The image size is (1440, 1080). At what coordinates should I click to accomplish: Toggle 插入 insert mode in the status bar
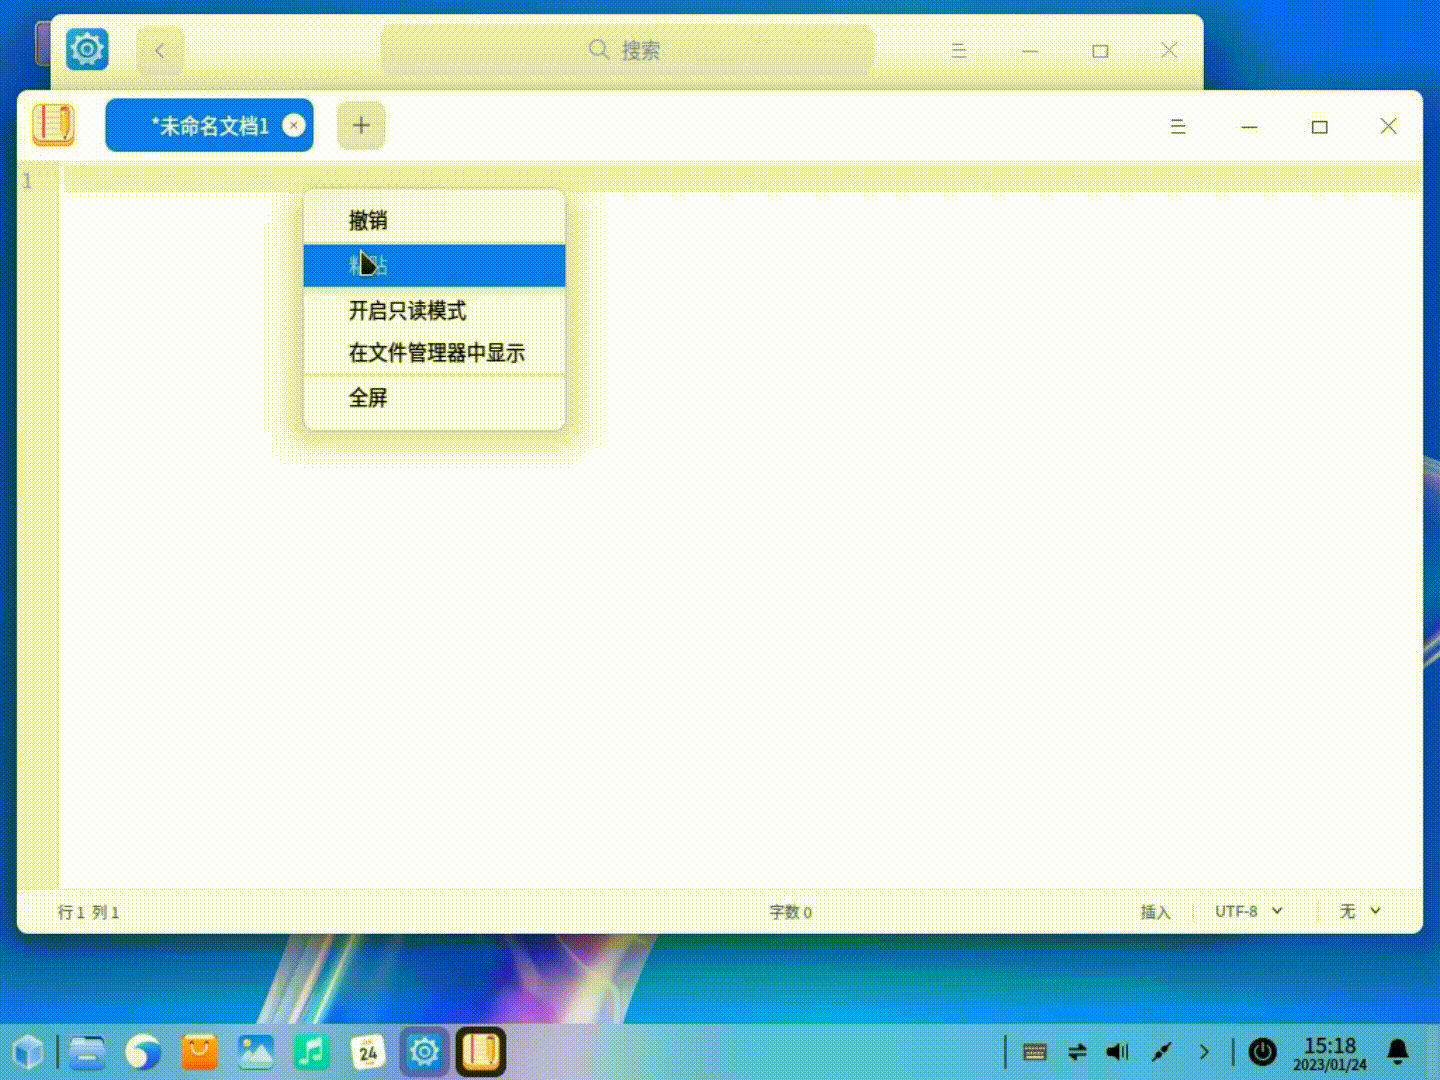(x=1156, y=912)
